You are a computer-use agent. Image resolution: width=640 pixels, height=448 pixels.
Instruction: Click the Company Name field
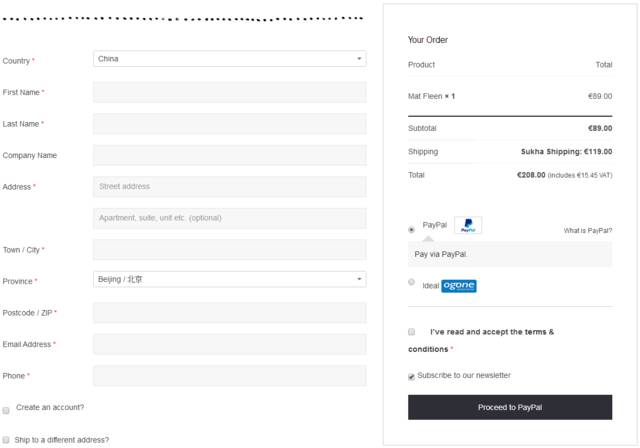pyautogui.click(x=229, y=155)
